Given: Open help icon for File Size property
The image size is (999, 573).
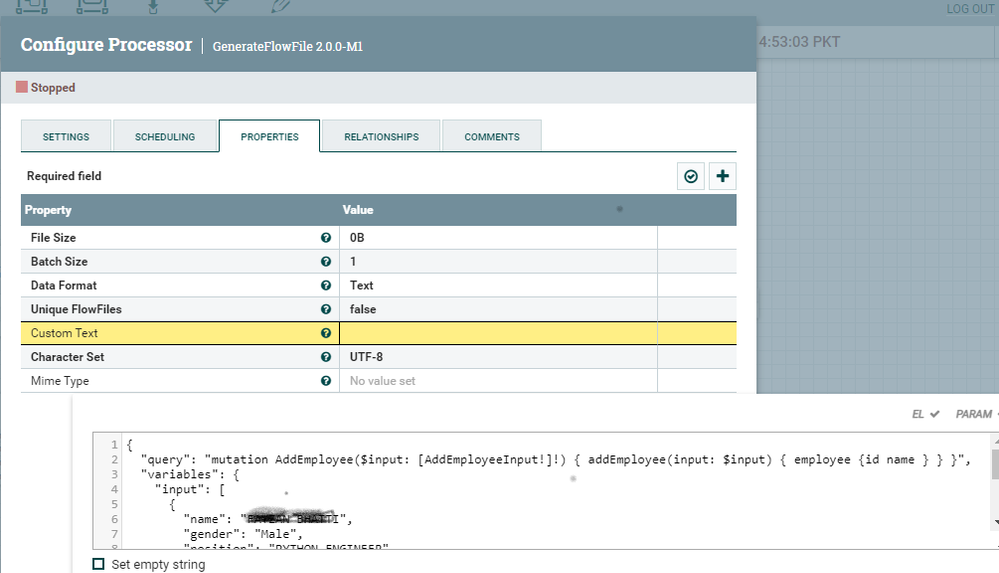Looking at the screenshot, I should (326, 238).
